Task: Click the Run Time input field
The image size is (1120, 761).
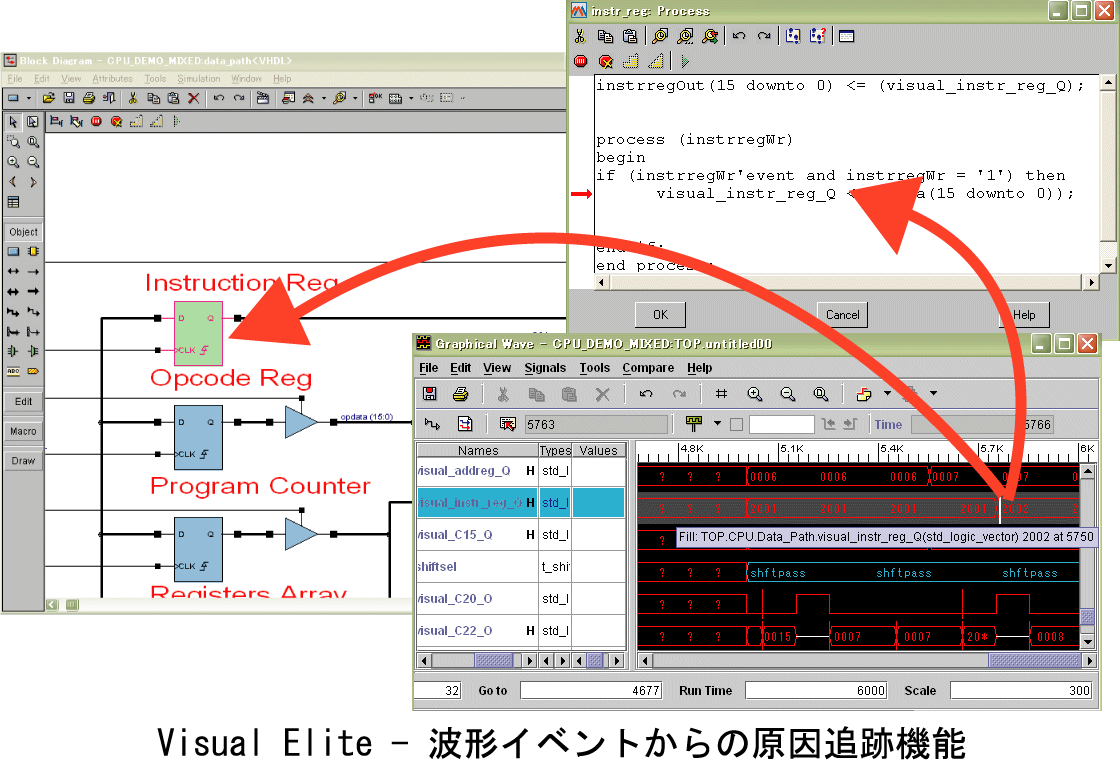Action: point(816,691)
